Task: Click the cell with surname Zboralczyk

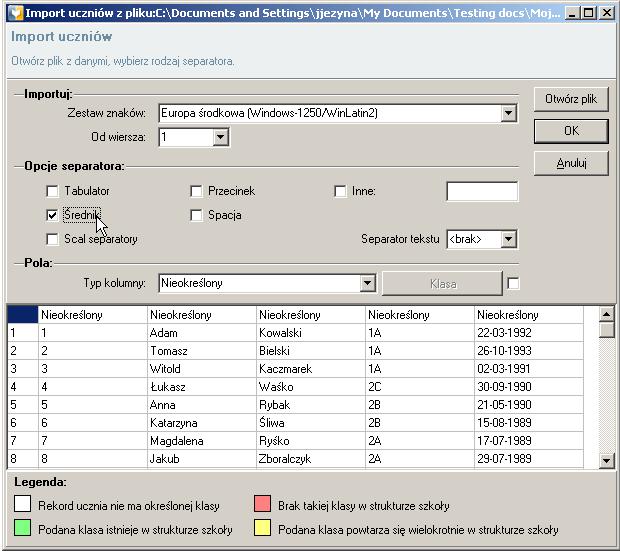Action: (311, 459)
